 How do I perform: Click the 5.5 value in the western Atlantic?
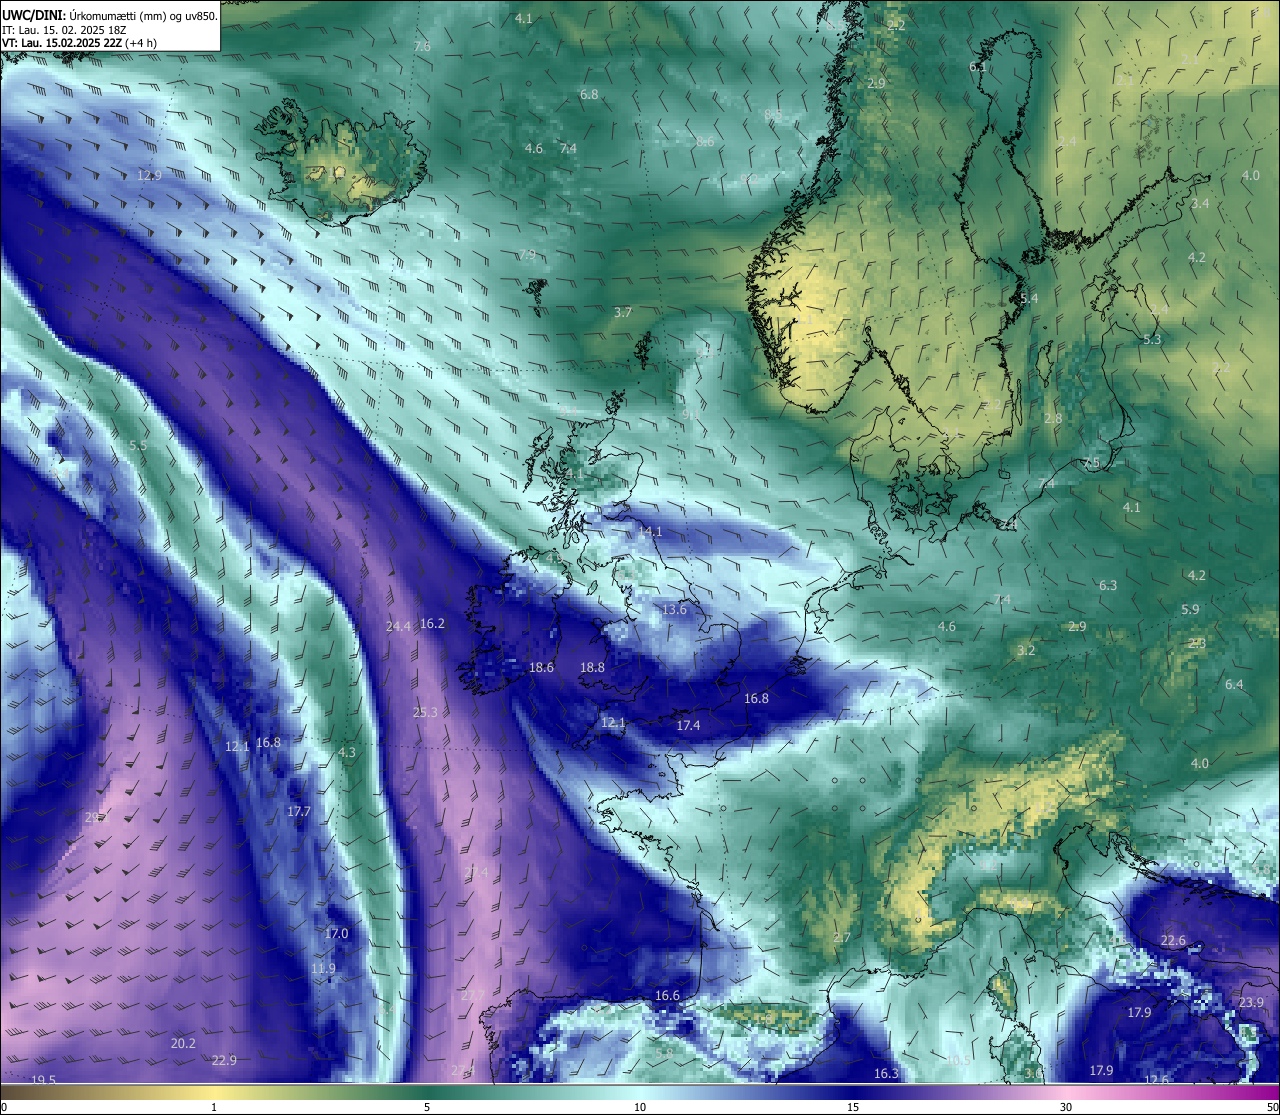point(138,445)
